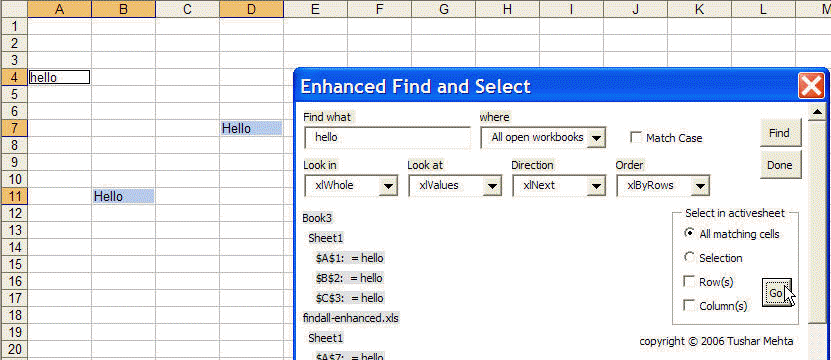831x360 pixels.
Task: Tick the Column(s) checkbox
Action: click(689, 305)
